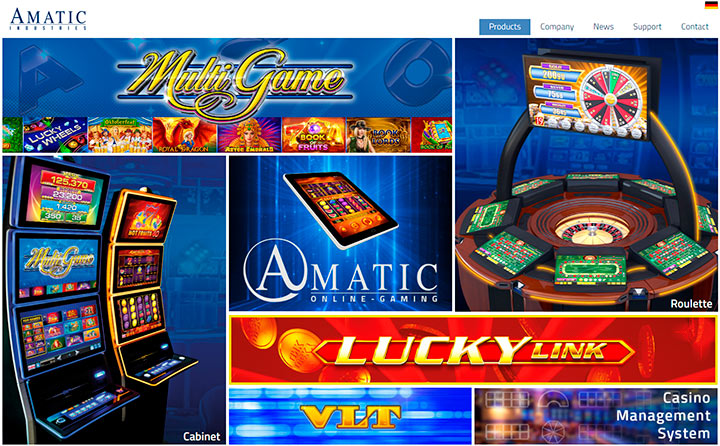This screenshot has width=720, height=446.
Task: Open the Book of Lords thumbnail
Action: click(x=378, y=135)
